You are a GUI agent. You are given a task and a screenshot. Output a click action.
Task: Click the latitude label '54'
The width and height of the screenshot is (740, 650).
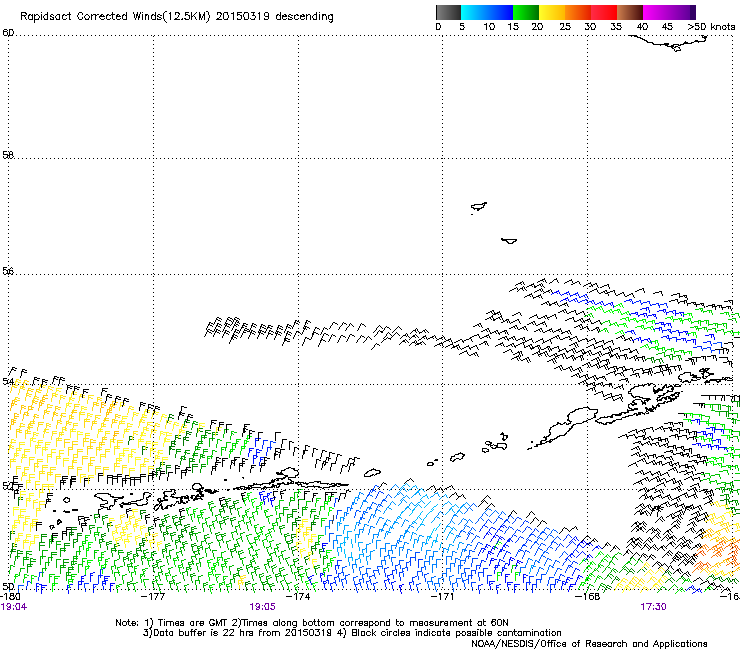pyautogui.click(x=8, y=381)
